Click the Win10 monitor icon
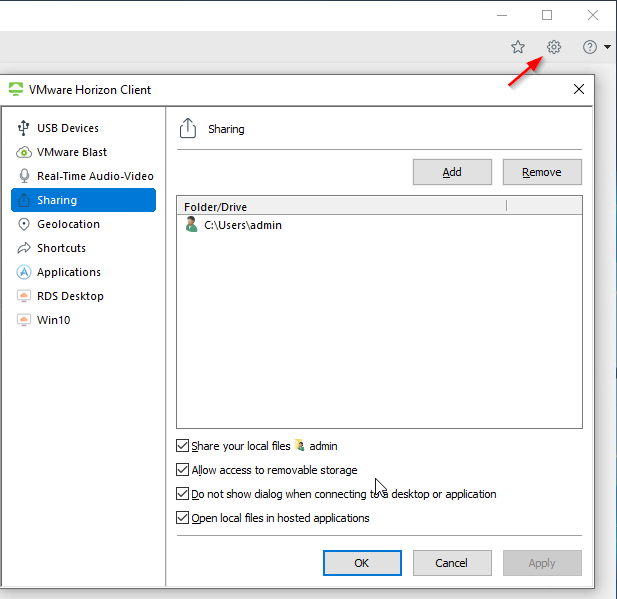The width and height of the screenshot is (617, 599). pyautogui.click(x=24, y=320)
